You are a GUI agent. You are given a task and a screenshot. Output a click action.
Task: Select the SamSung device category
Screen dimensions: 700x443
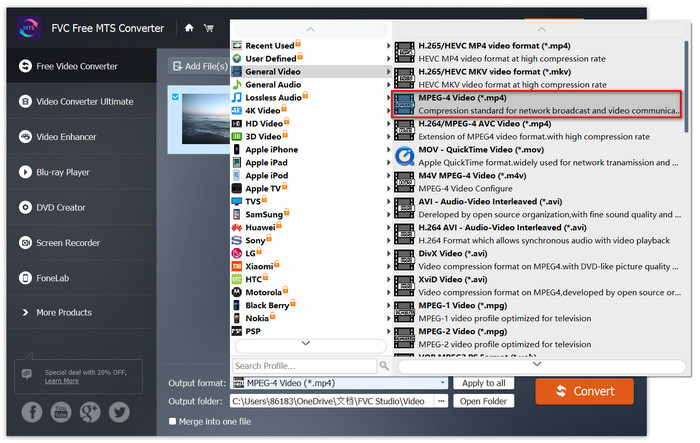(311, 214)
